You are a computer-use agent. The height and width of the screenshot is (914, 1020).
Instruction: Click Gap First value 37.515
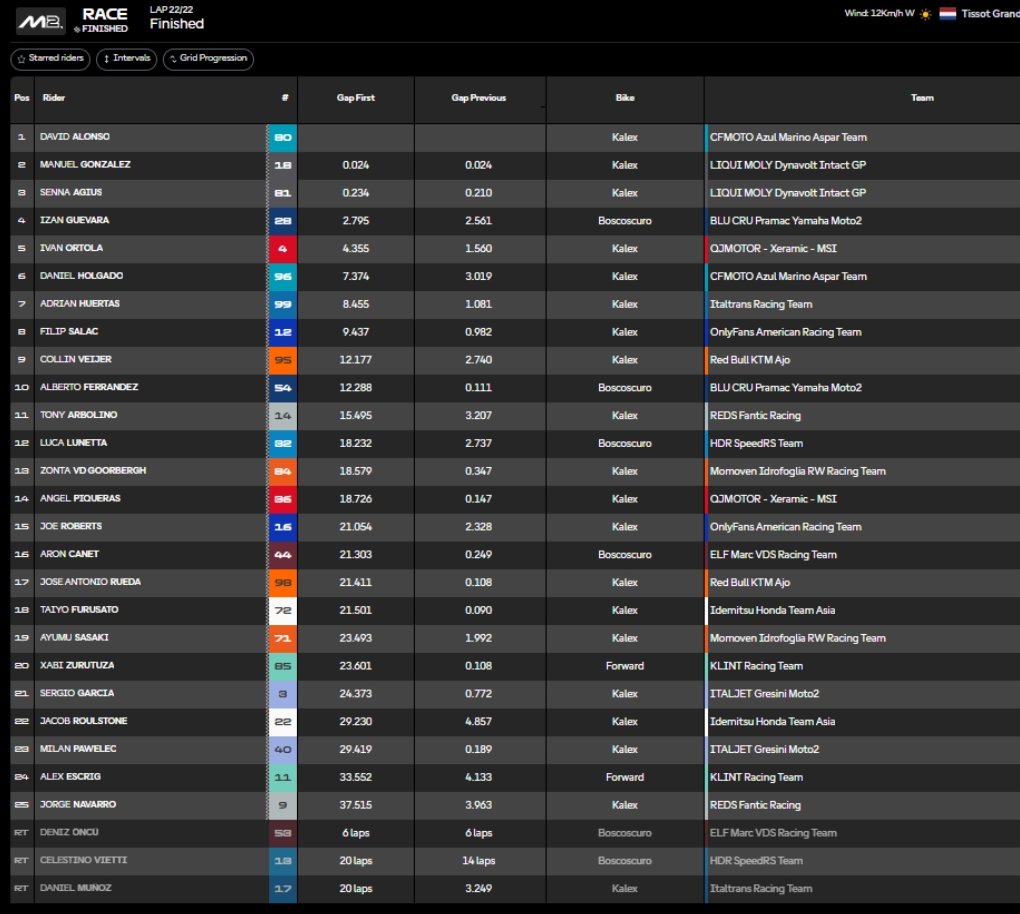pyautogui.click(x=355, y=805)
